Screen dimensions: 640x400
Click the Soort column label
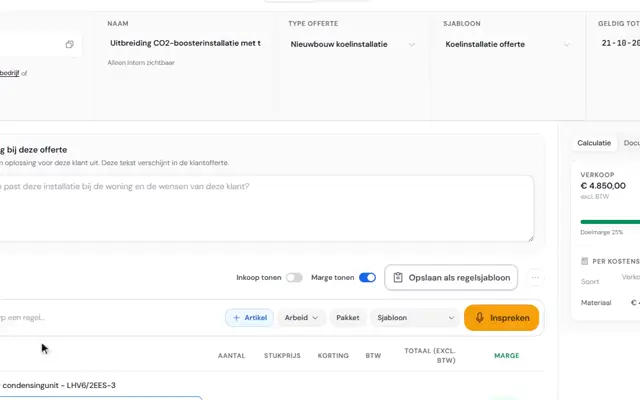click(590, 282)
